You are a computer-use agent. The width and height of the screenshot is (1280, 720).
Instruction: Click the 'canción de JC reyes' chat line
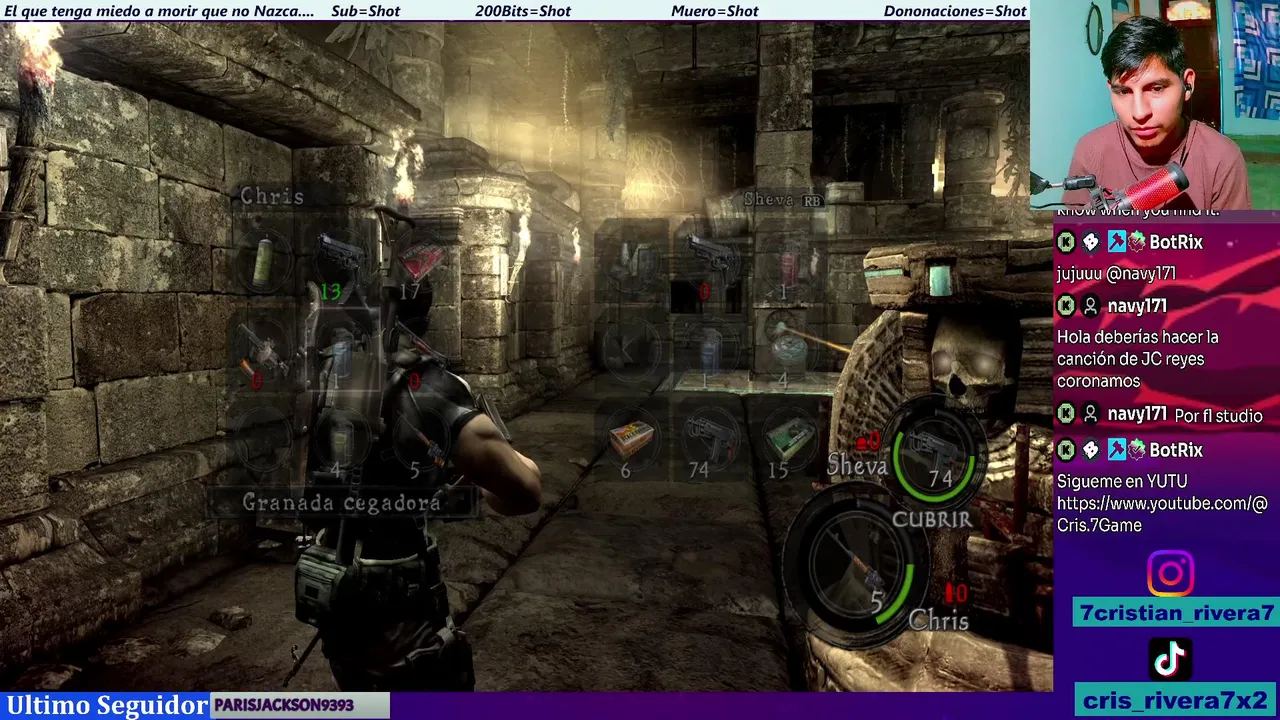click(1131, 359)
